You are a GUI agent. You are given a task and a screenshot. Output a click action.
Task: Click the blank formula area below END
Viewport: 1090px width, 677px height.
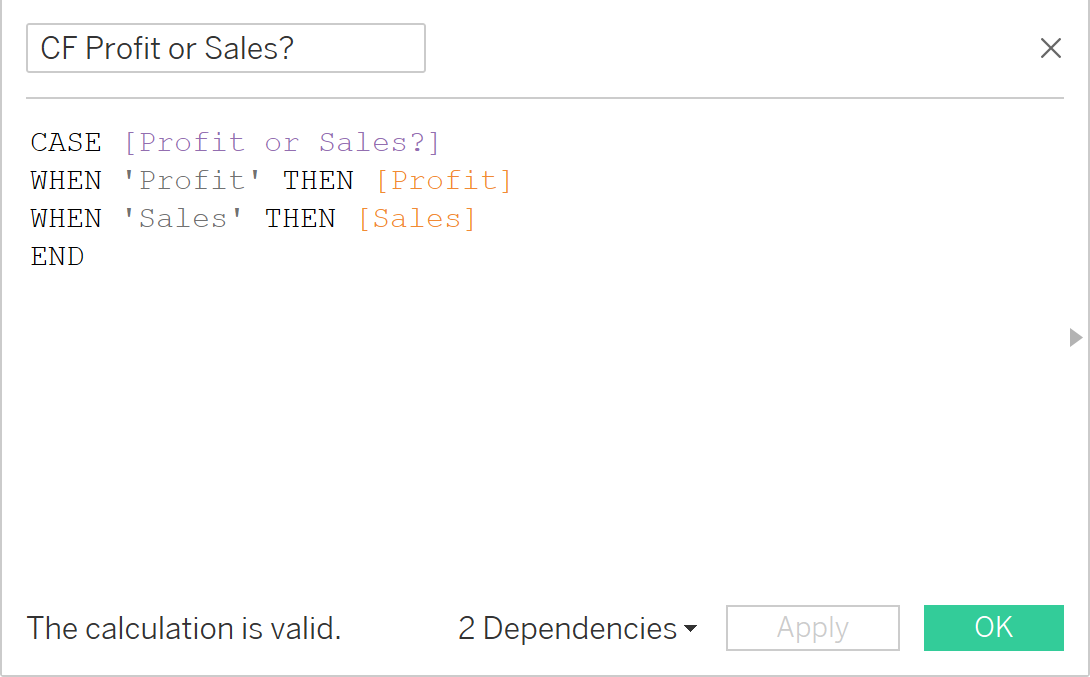[x=500, y=420]
